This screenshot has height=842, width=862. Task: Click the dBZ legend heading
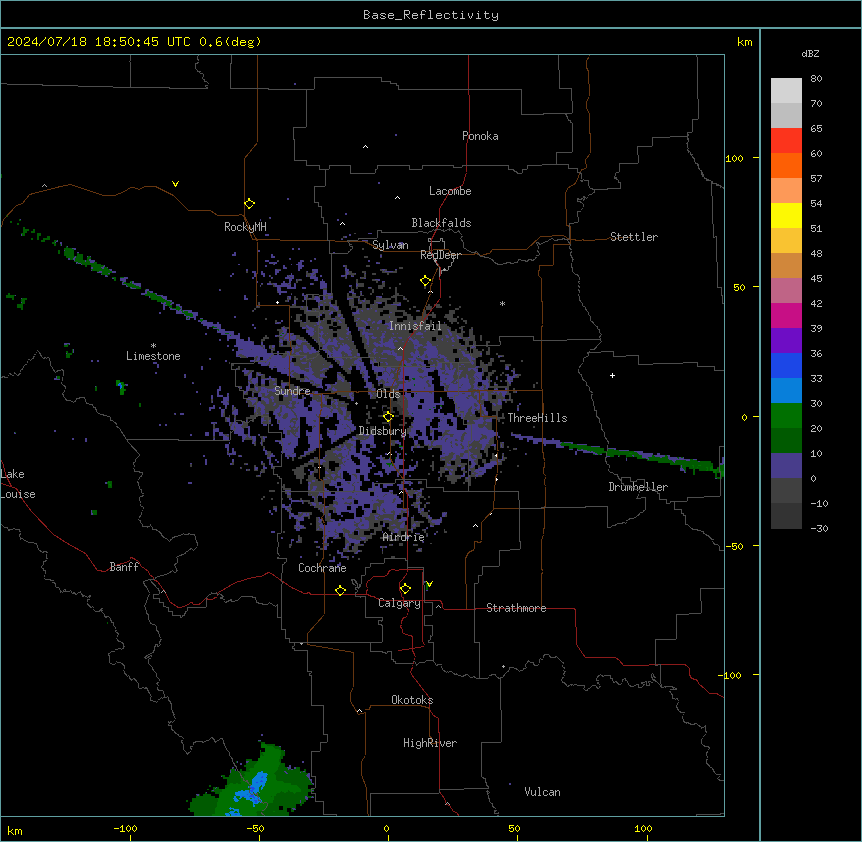pos(810,53)
